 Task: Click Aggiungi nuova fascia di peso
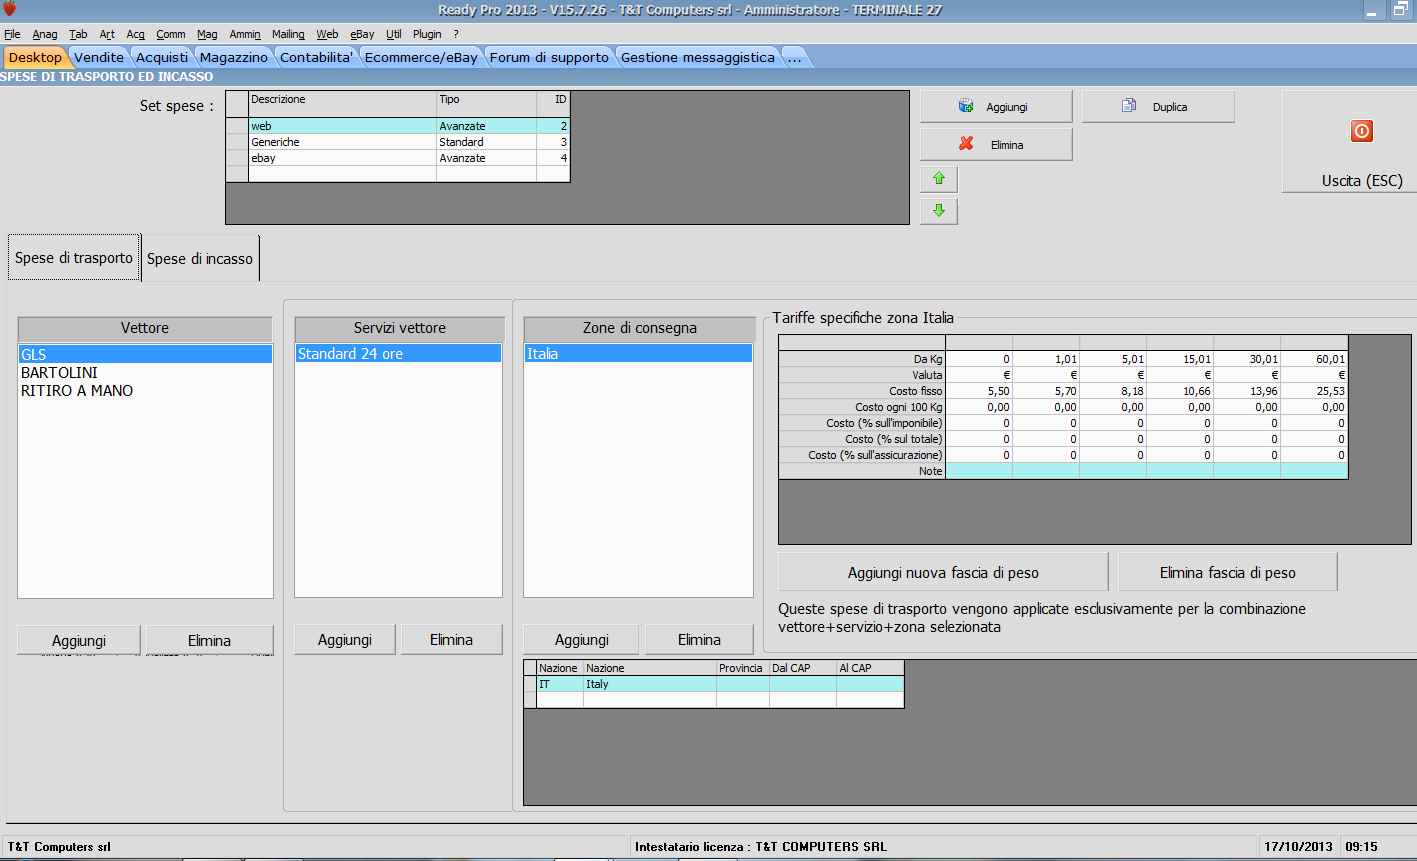(942, 573)
